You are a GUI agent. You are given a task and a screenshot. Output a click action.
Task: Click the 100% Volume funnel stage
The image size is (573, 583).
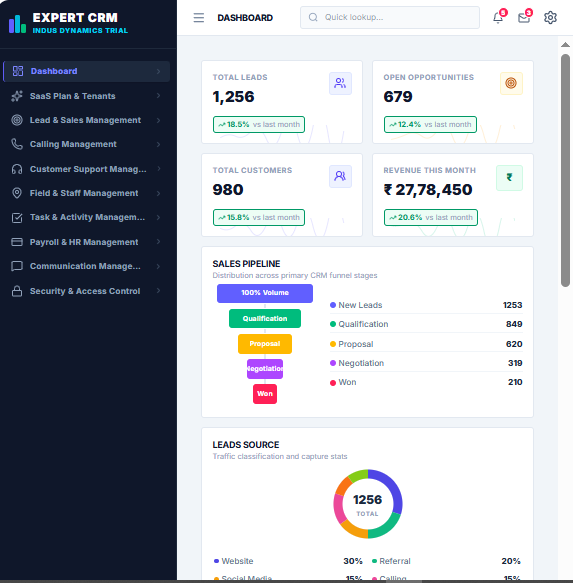tap(265, 293)
